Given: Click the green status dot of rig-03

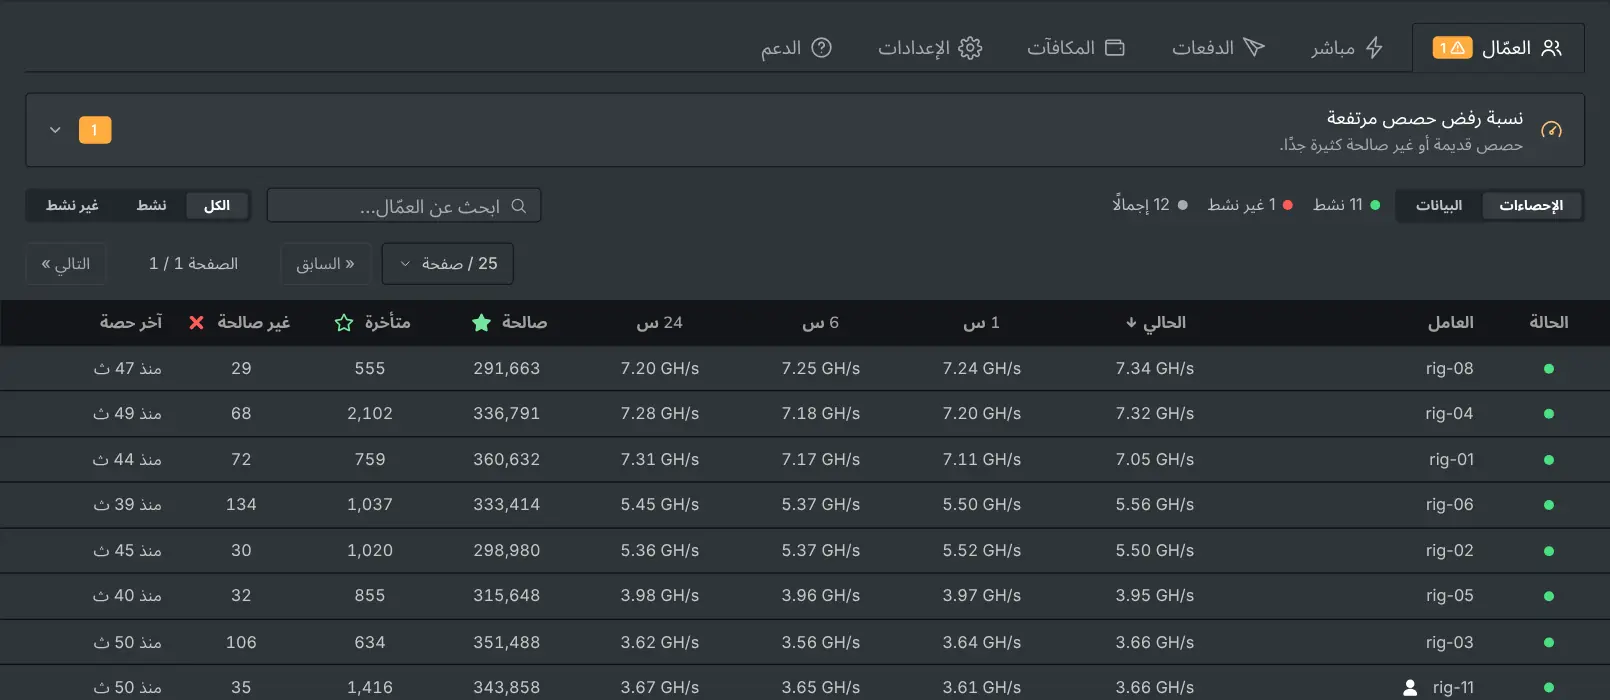Looking at the screenshot, I should click(1549, 643).
